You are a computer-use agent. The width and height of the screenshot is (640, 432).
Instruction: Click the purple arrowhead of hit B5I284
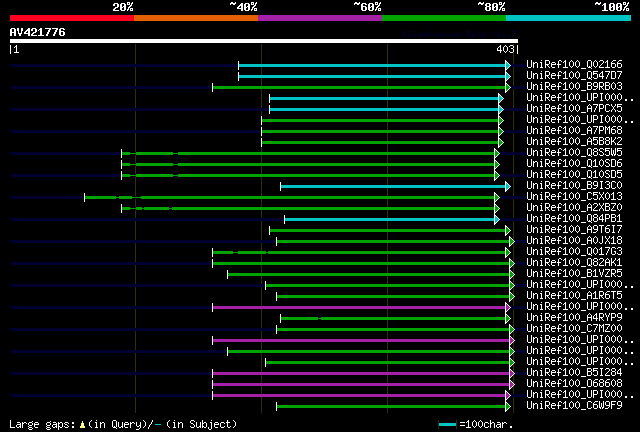512,374
